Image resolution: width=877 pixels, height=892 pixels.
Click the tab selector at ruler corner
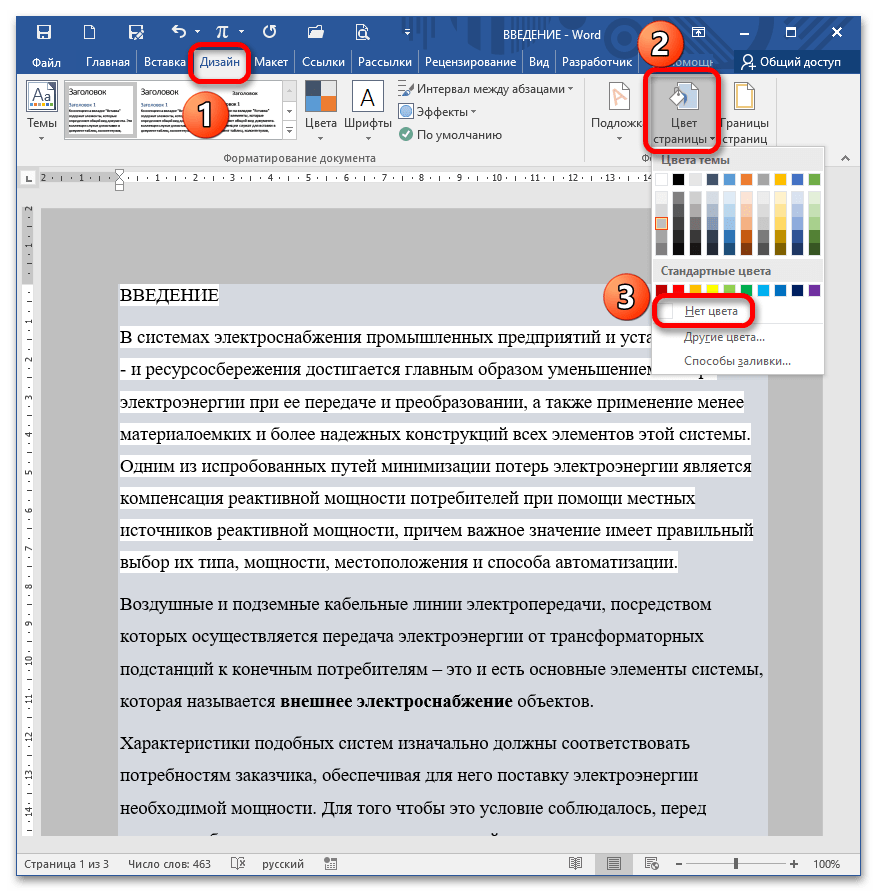pos(28,179)
